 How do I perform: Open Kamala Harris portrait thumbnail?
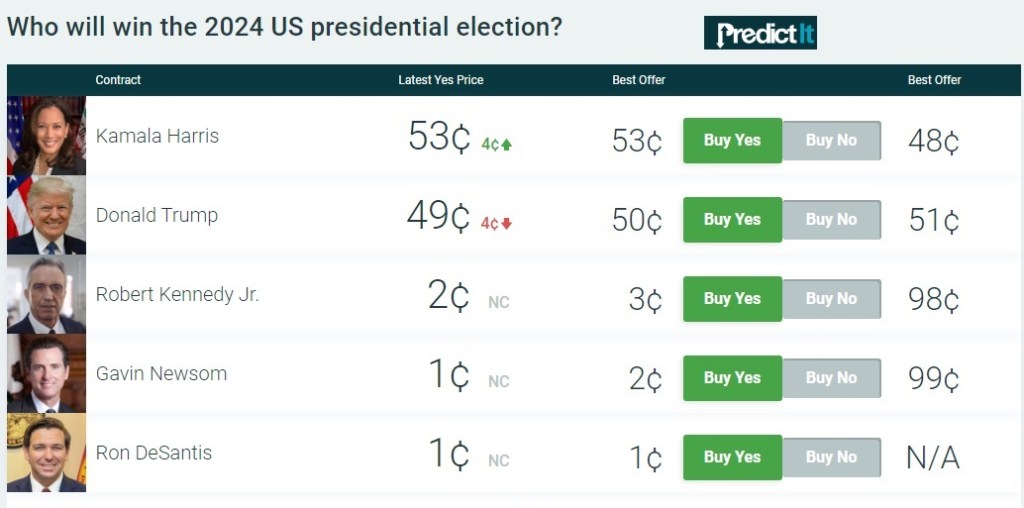pos(46,136)
